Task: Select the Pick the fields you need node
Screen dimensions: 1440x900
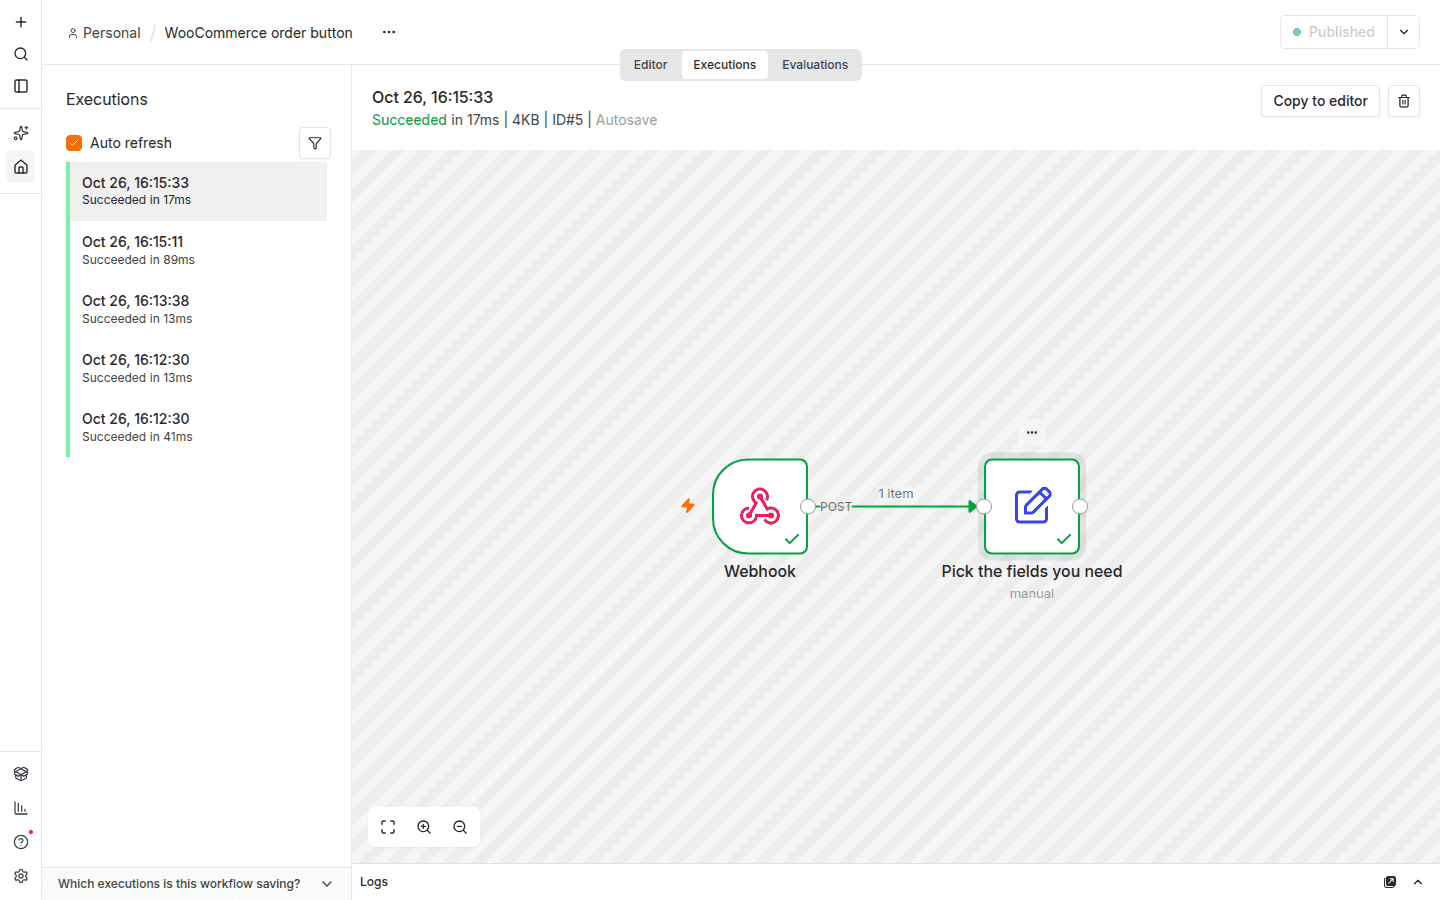Action: [1032, 506]
